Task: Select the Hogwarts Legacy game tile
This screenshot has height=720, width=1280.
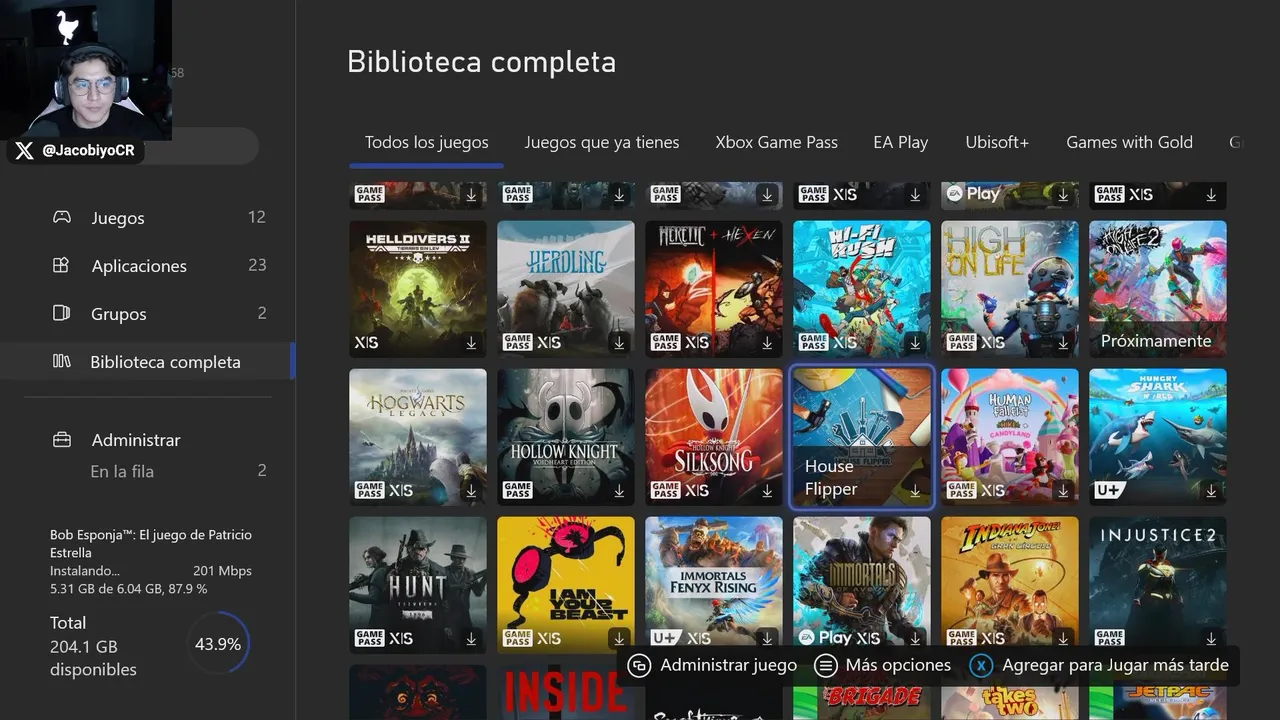Action: (418, 437)
